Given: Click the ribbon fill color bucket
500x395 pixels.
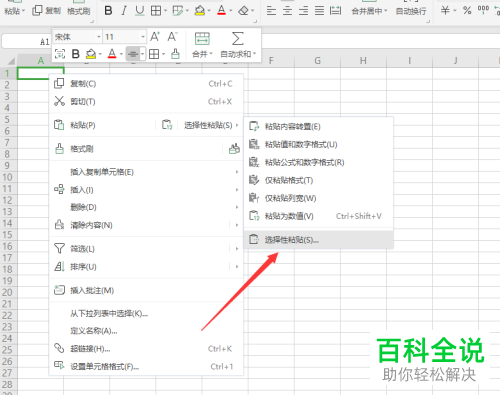Looking at the screenshot, I should [x=200, y=11].
